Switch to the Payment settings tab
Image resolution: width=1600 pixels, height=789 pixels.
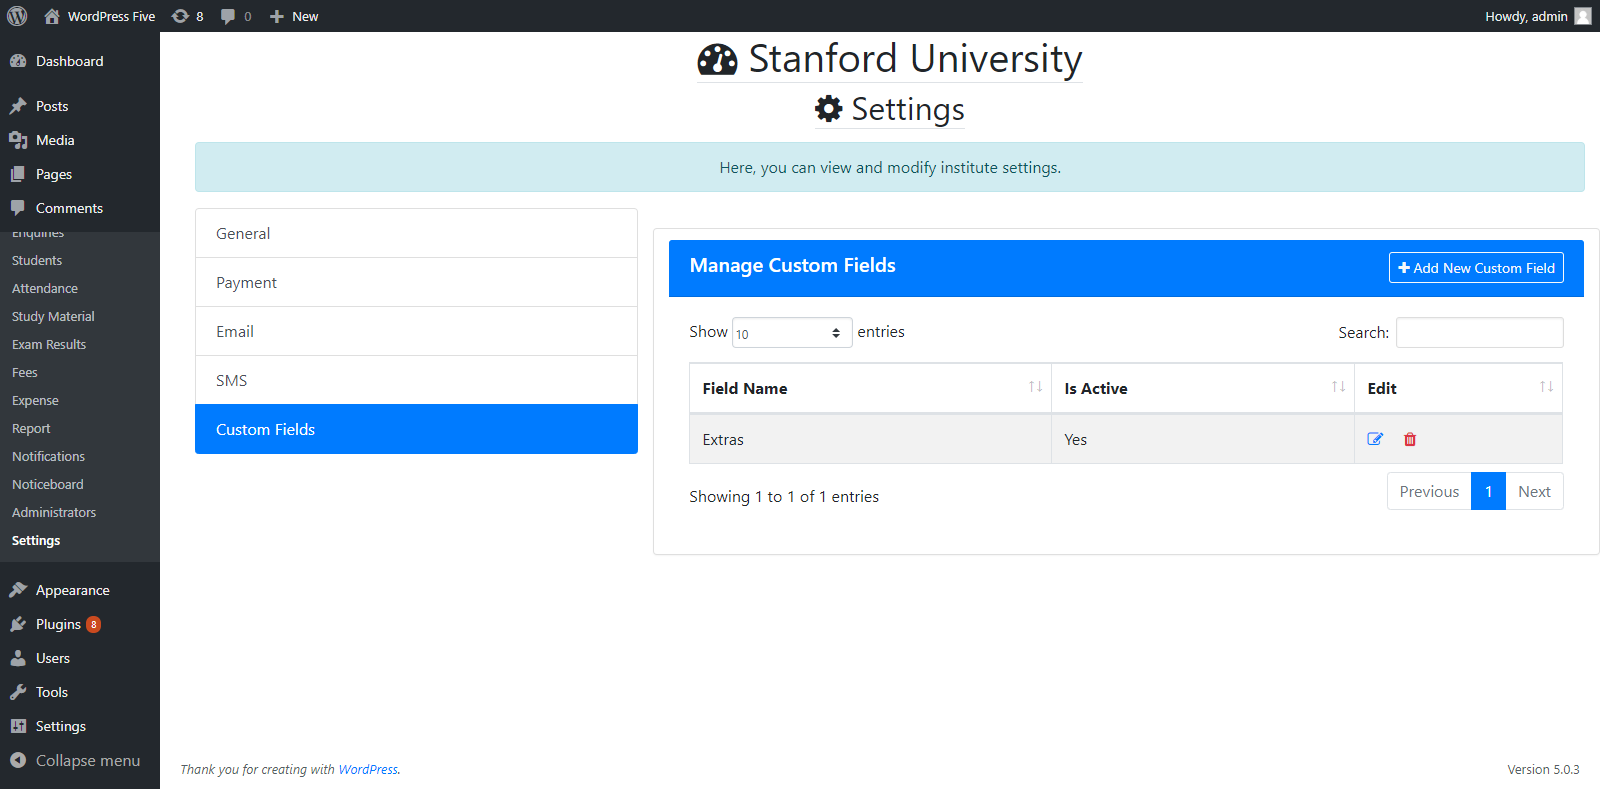416,282
